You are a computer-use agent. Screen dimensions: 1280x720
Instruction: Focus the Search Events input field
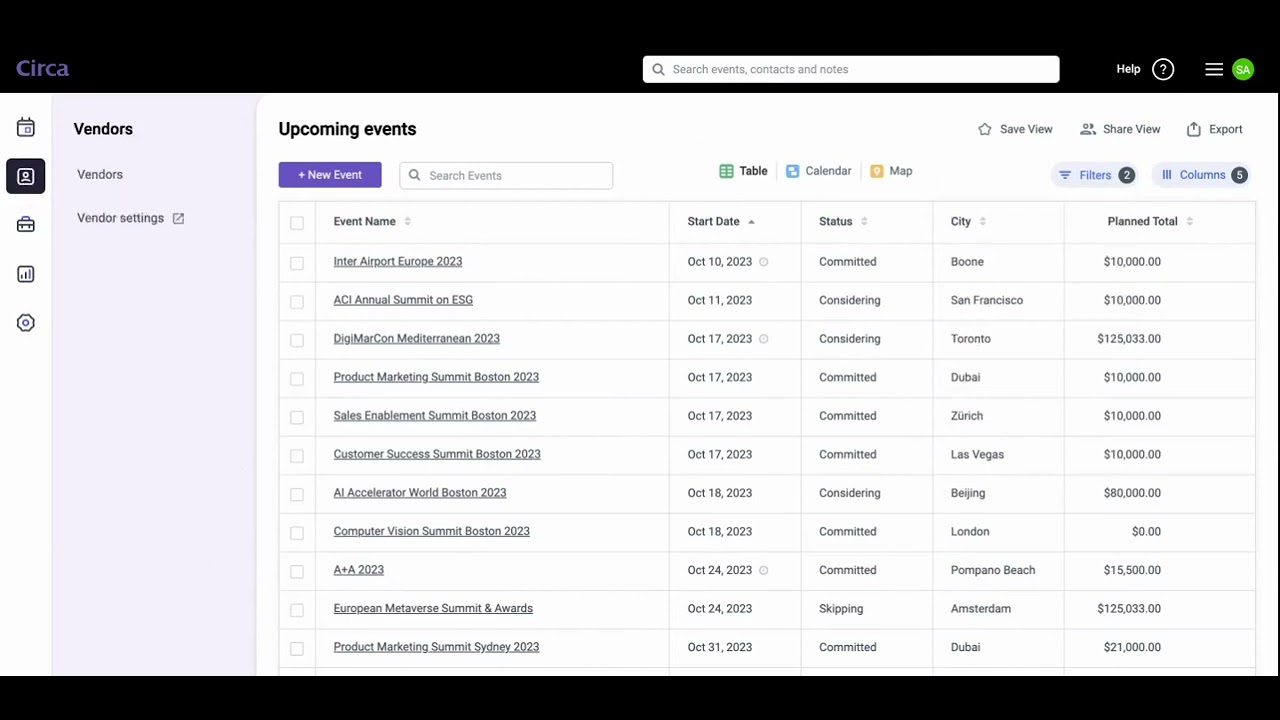click(x=506, y=175)
